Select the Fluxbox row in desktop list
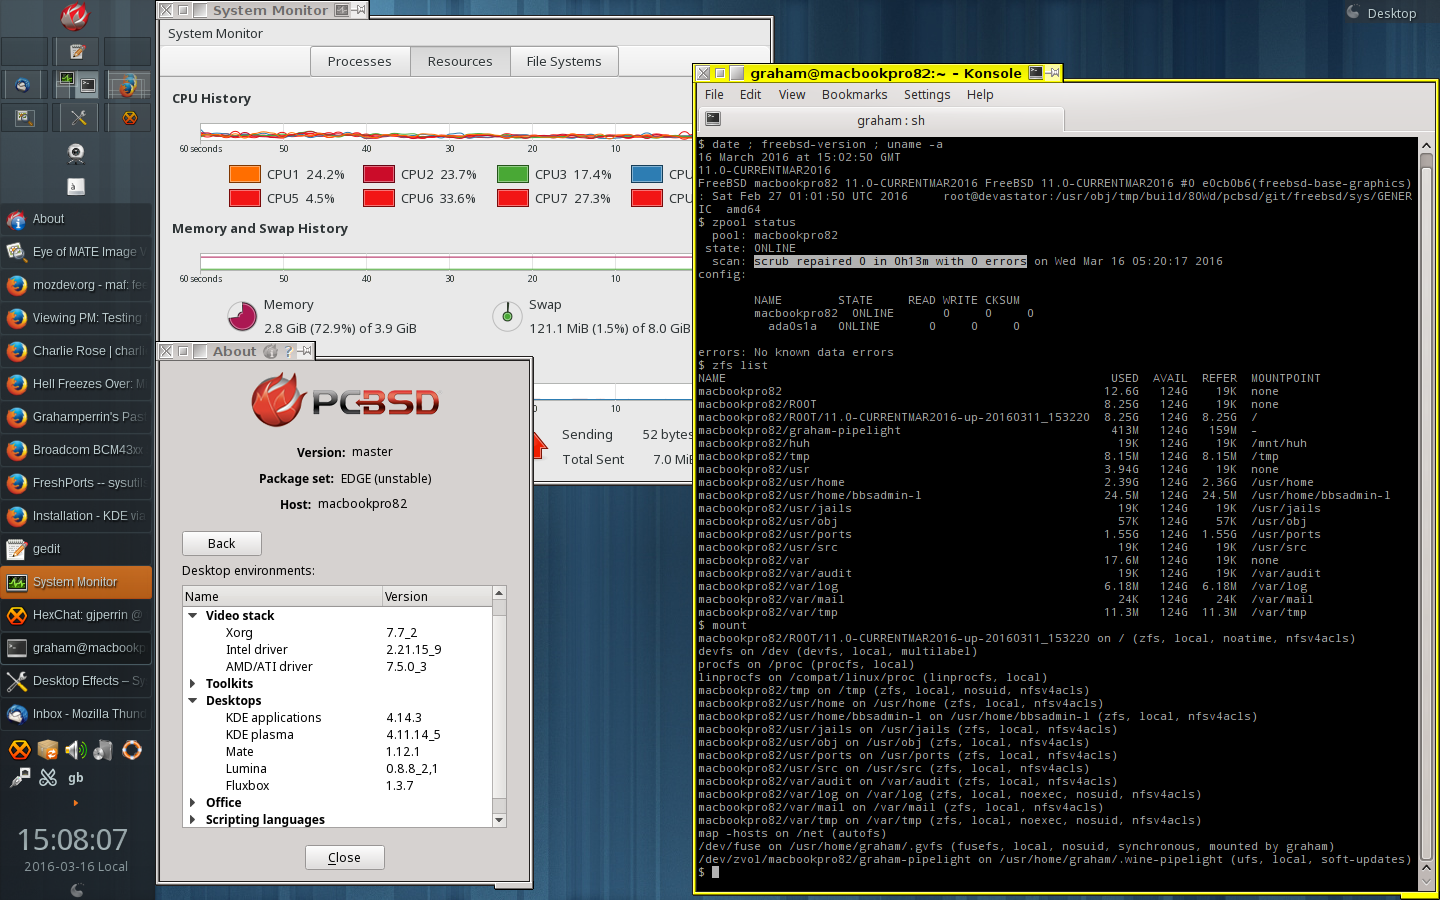The image size is (1440, 900). click(x=337, y=786)
